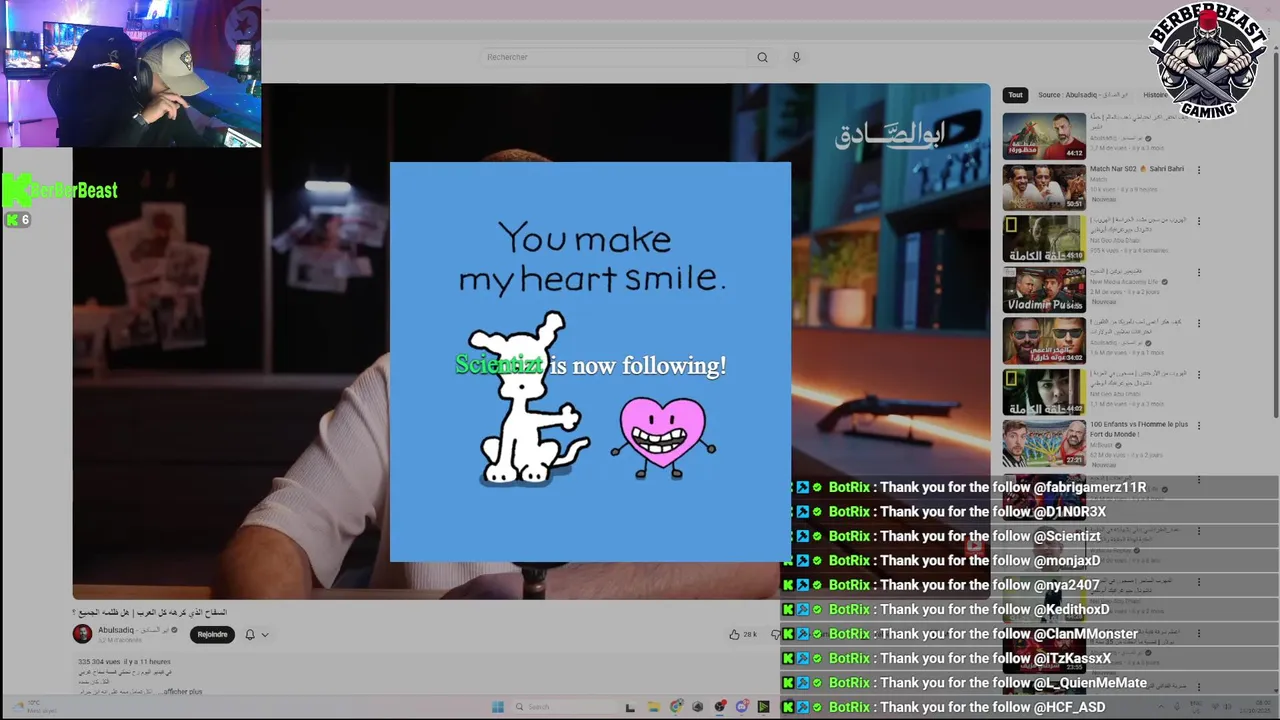Focus the Rechercher search field
Screen dimensions: 1280x720
pyautogui.click(x=614, y=57)
